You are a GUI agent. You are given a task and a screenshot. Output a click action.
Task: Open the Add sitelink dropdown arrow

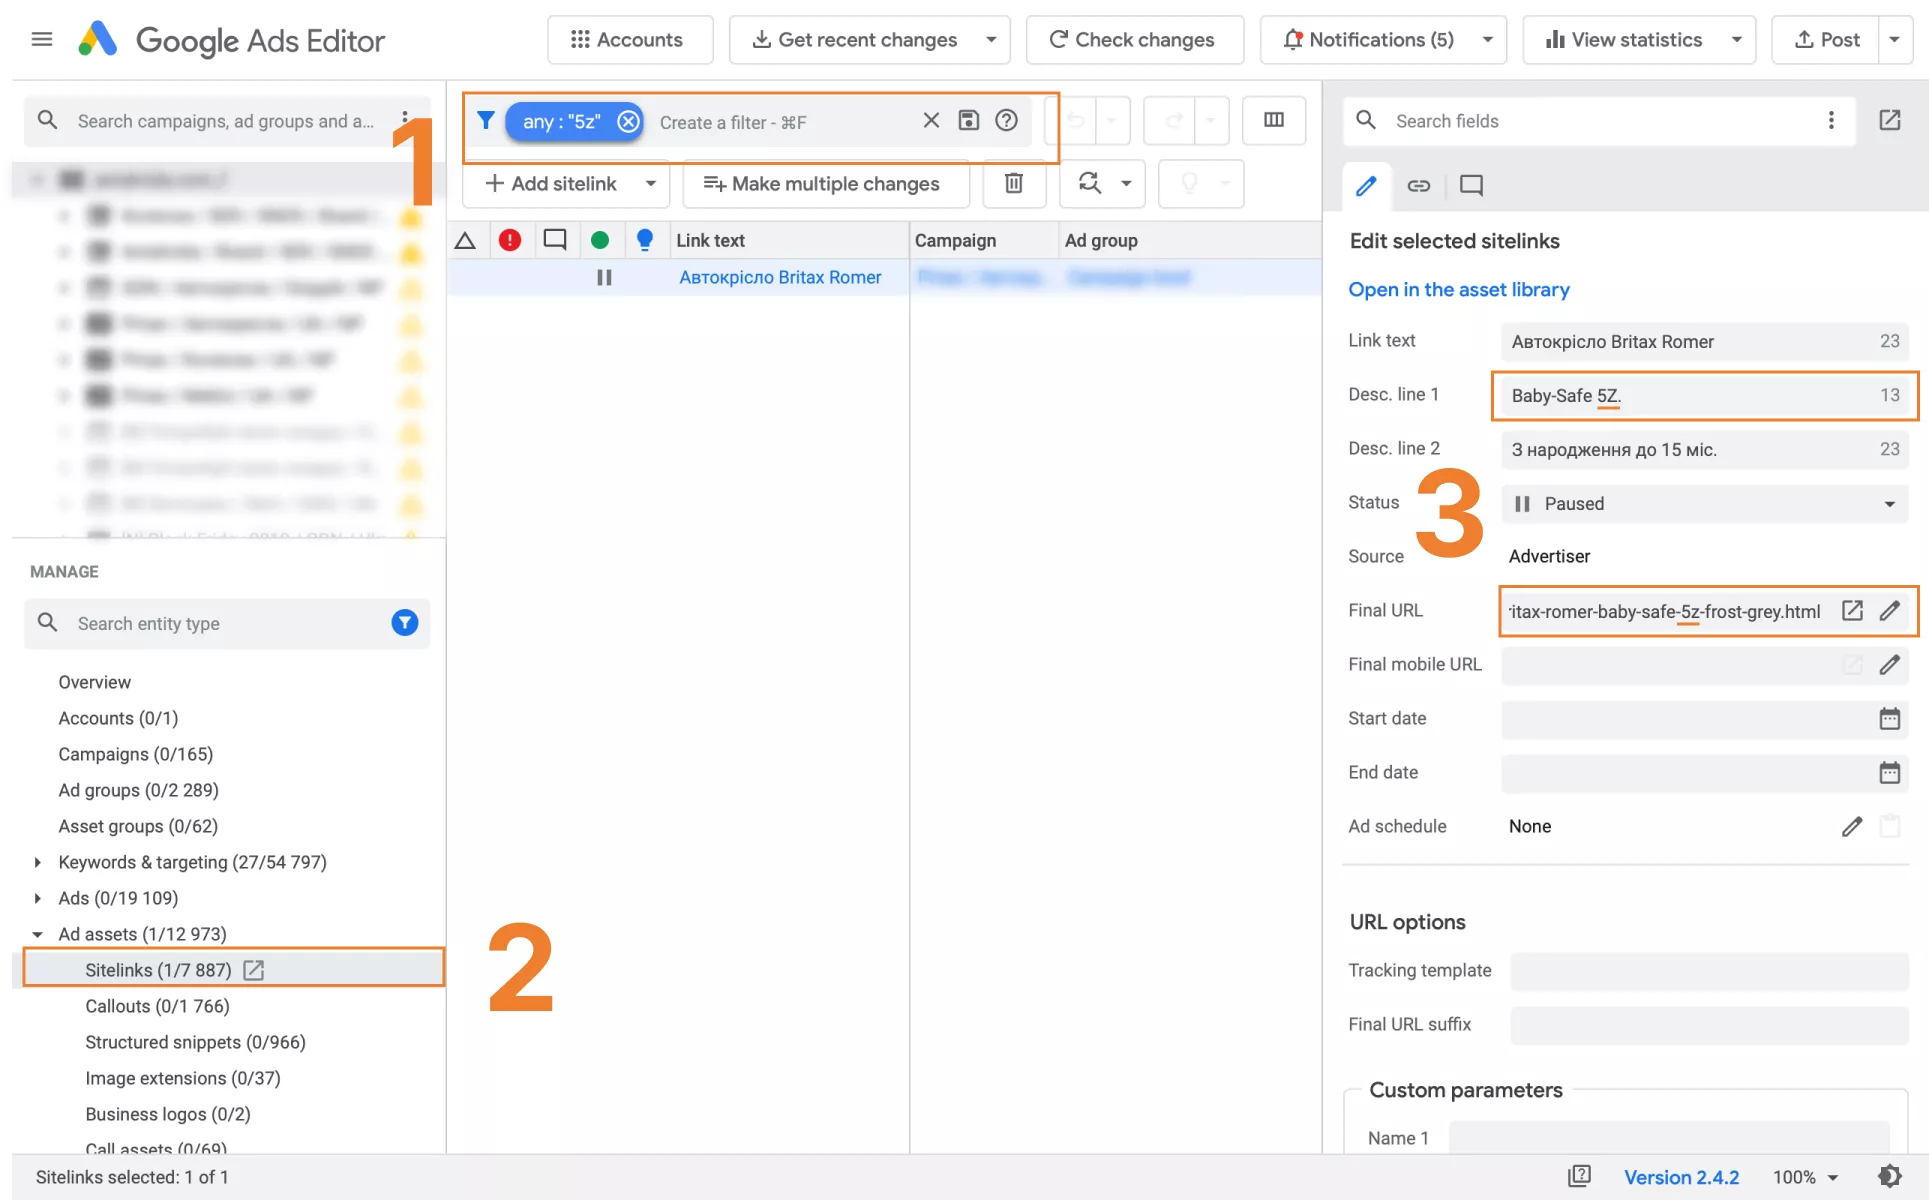point(651,183)
